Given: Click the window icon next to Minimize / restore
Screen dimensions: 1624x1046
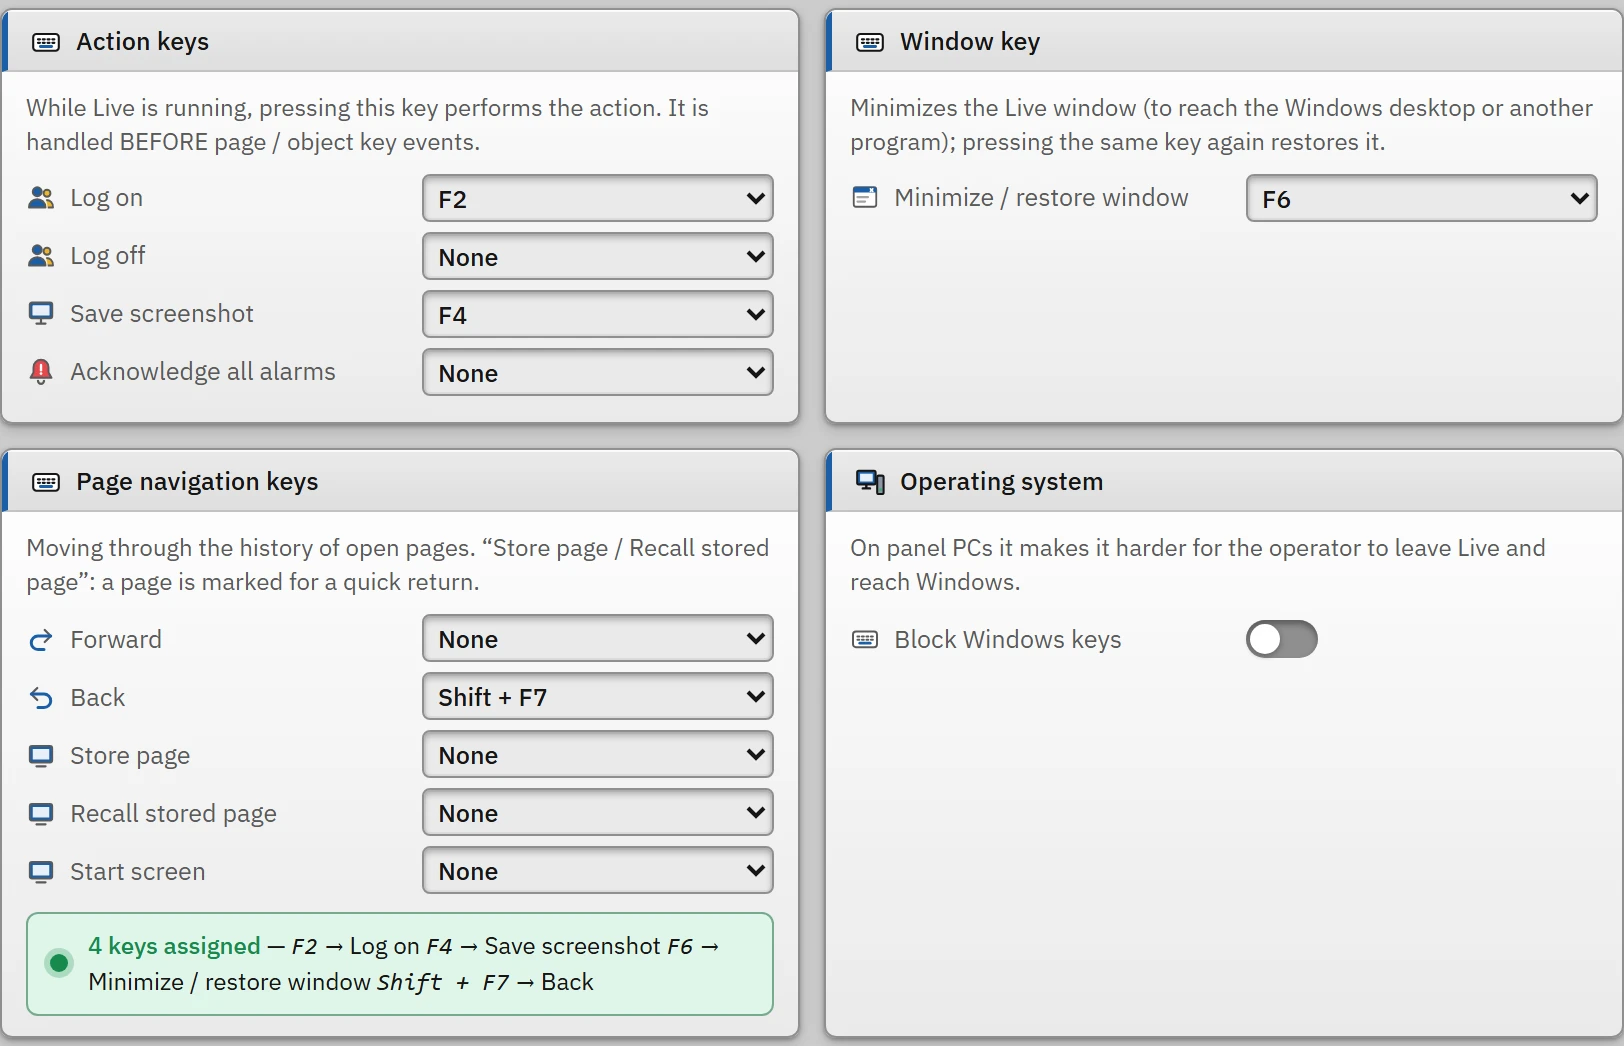Looking at the screenshot, I should pyautogui.click(x=865, y=198).
